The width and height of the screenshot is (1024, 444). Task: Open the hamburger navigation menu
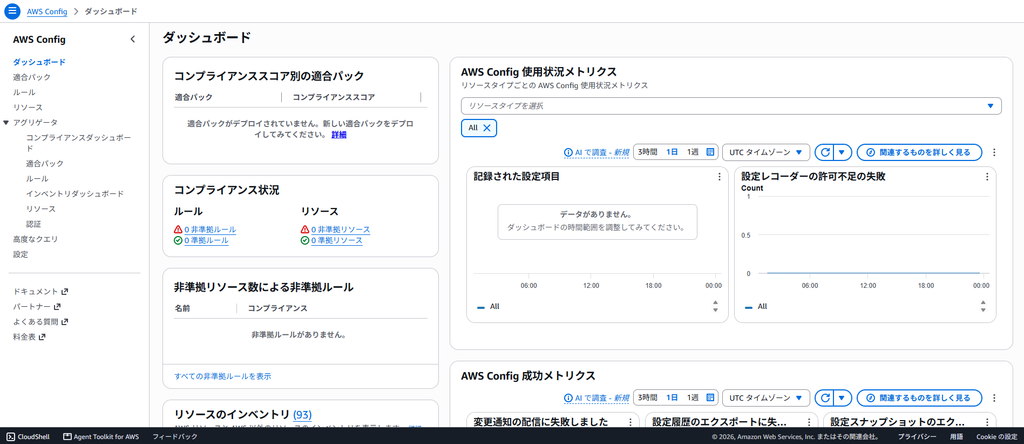point(12,11)
